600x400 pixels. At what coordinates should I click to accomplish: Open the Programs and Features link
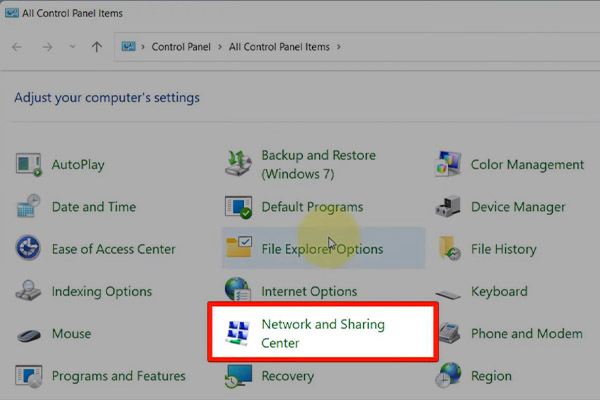119,376
